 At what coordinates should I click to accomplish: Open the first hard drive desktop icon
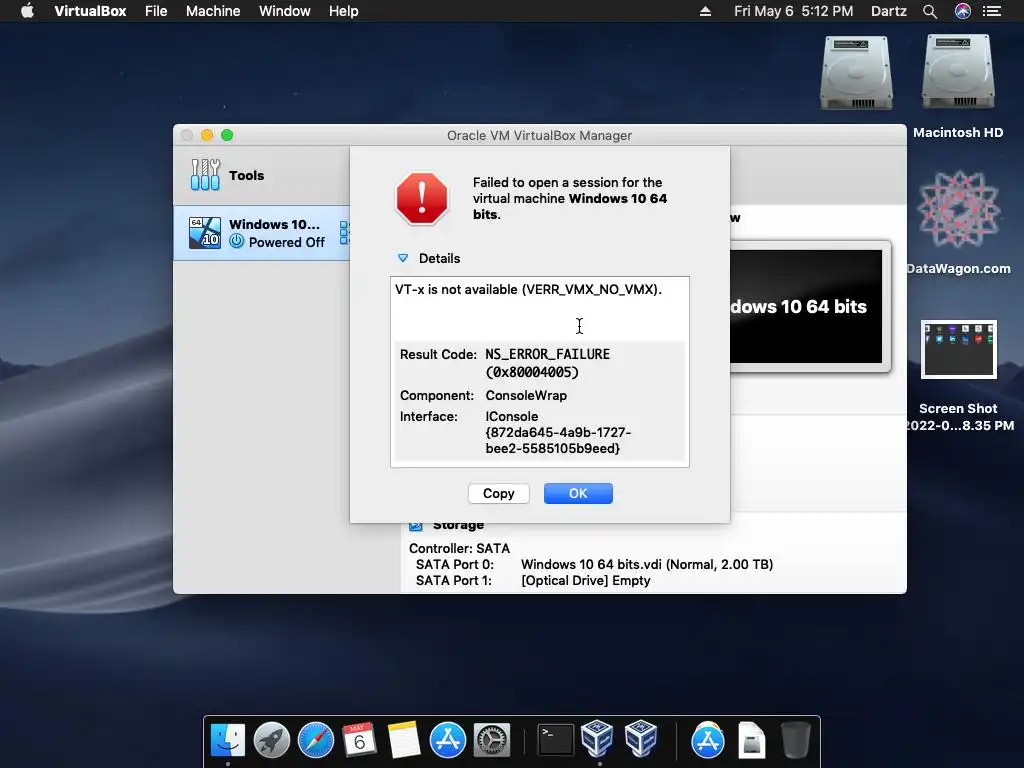pyautogui.click(x=856, y=73)
